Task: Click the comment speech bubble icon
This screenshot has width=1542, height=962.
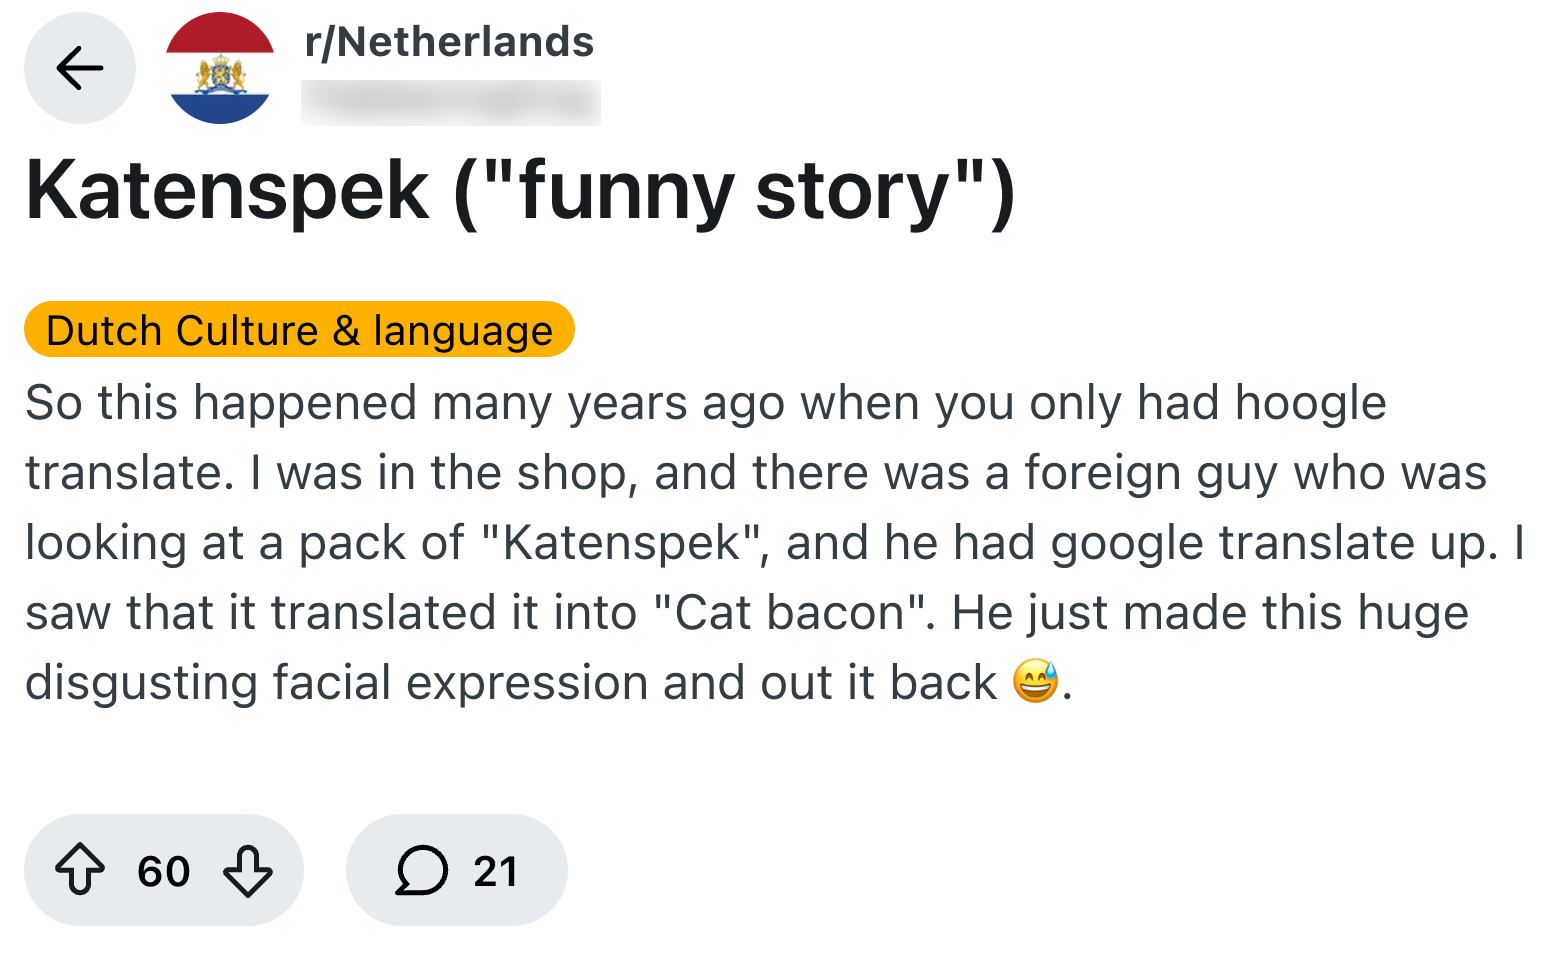Action: 421,870
